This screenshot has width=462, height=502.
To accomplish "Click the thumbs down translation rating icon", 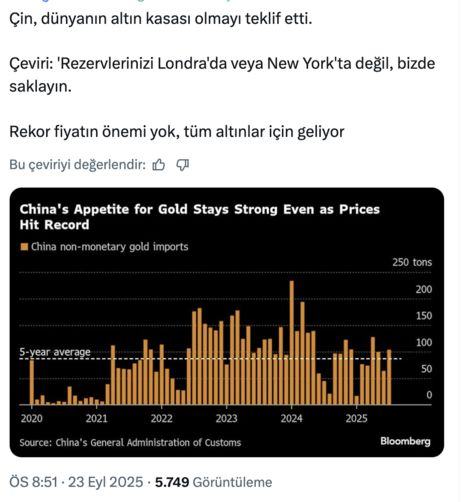I will 183,165.
